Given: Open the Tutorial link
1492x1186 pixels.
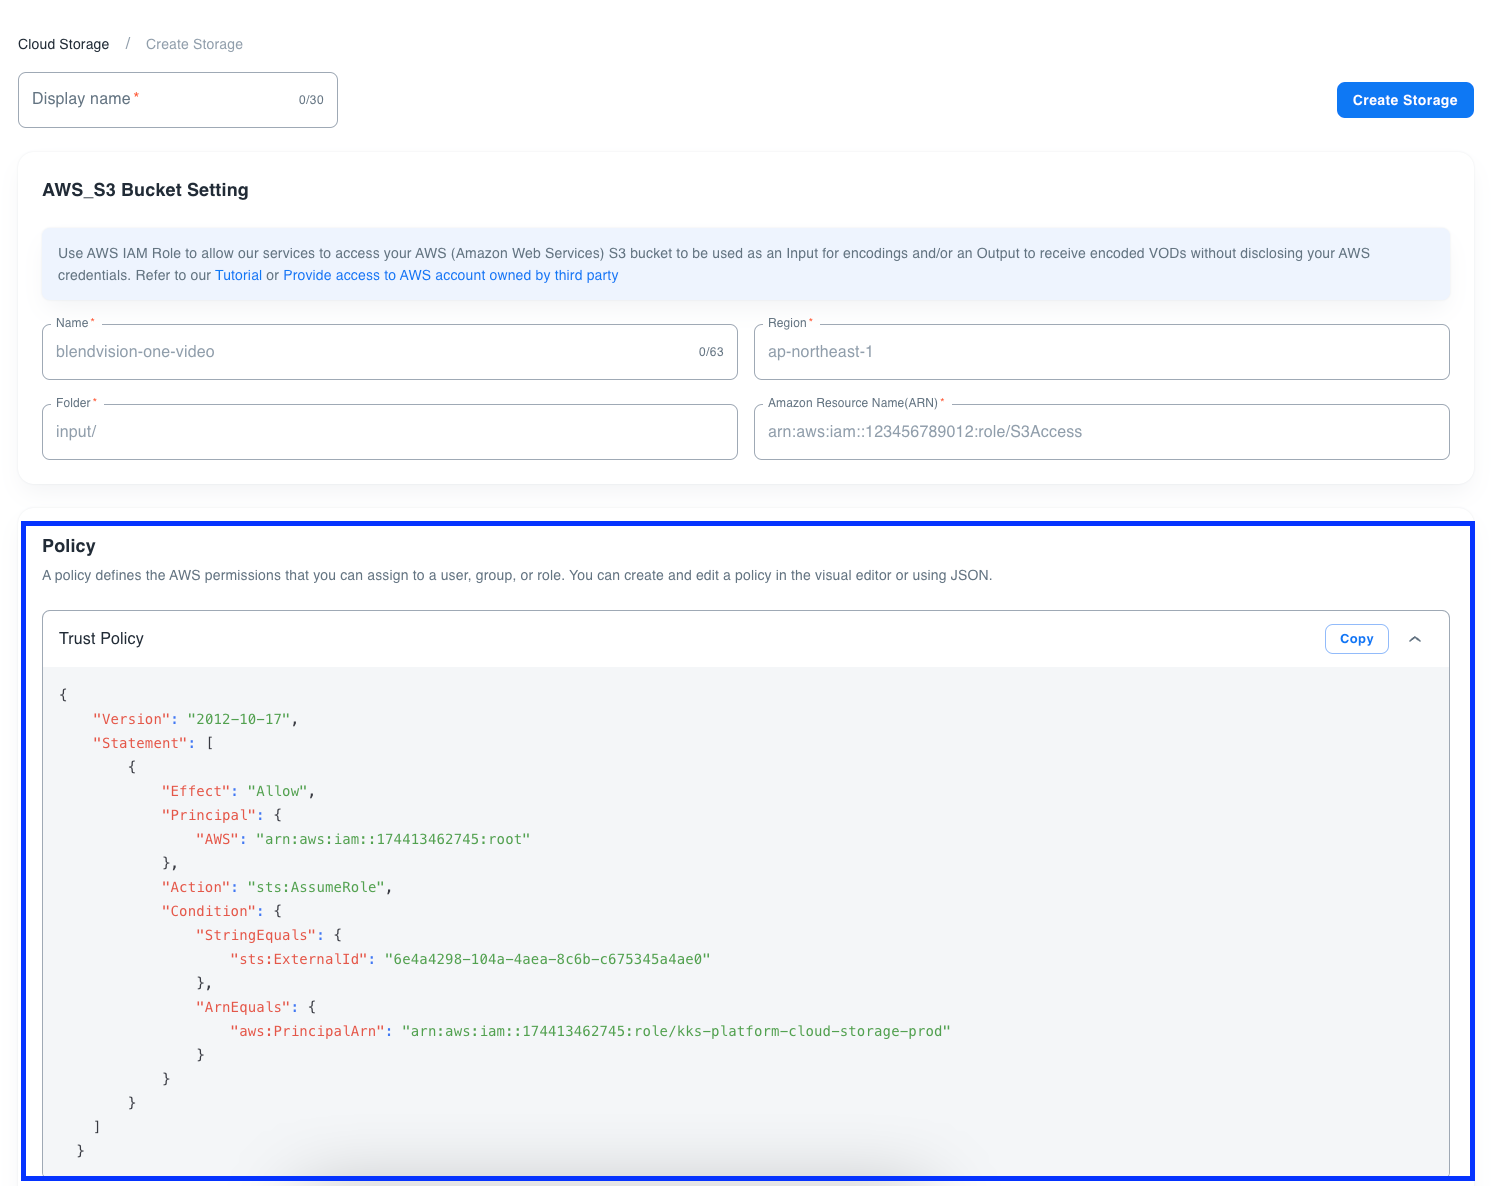Looking at the screenshot, I should pos(238,275).
